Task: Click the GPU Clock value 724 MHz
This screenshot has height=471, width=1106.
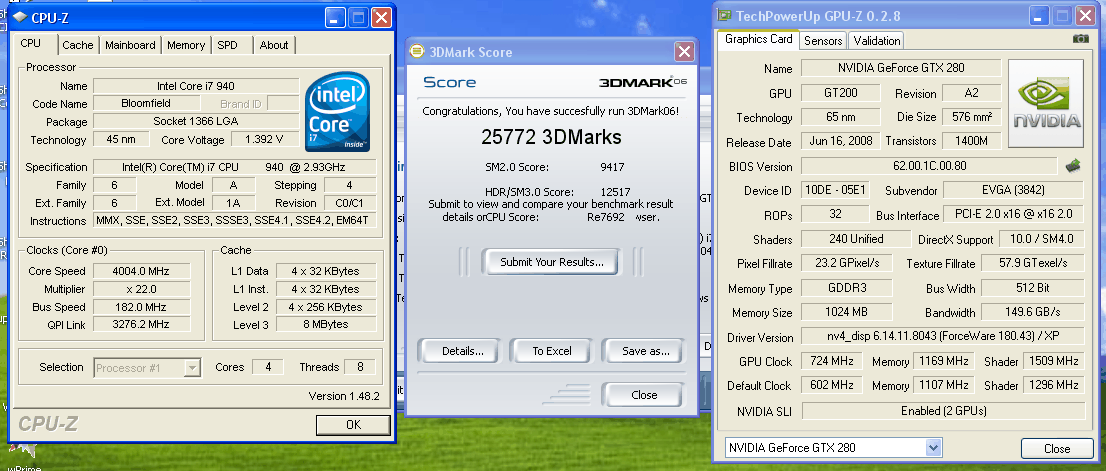Action: 831,362
